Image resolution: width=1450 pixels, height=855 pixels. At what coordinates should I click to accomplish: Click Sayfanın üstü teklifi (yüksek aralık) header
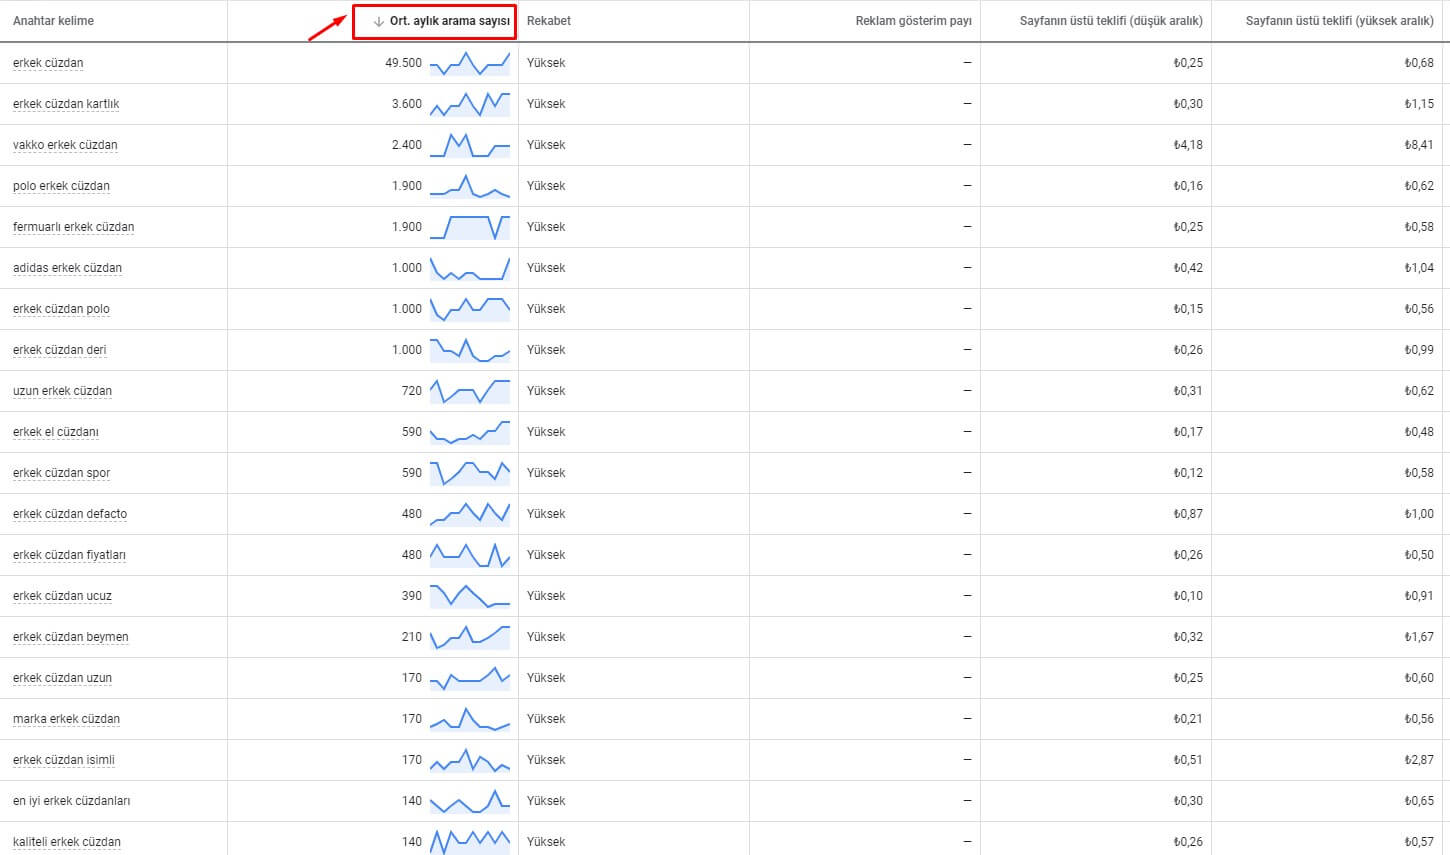1339,21
